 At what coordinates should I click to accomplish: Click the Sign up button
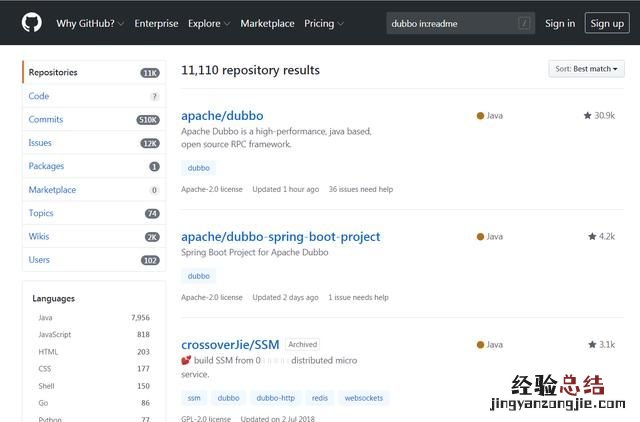(606, 23)
